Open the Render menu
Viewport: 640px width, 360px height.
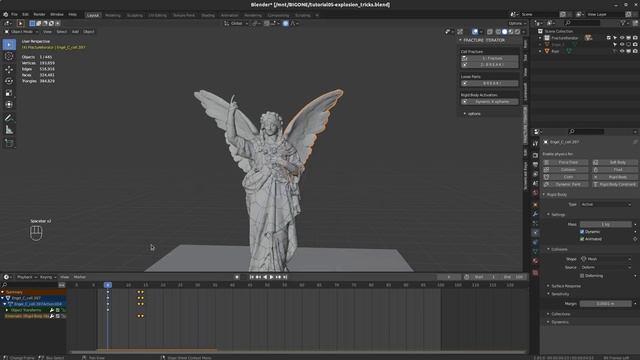39,14
